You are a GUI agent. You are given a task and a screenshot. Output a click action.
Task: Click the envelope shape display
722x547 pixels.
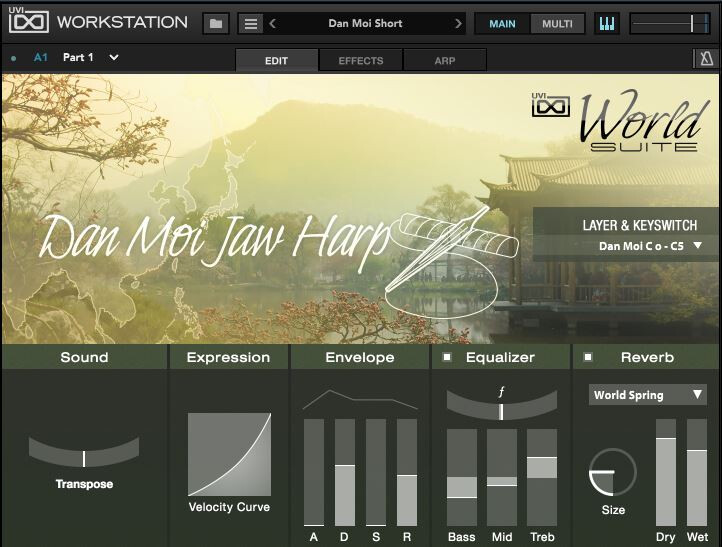(360, 400)
